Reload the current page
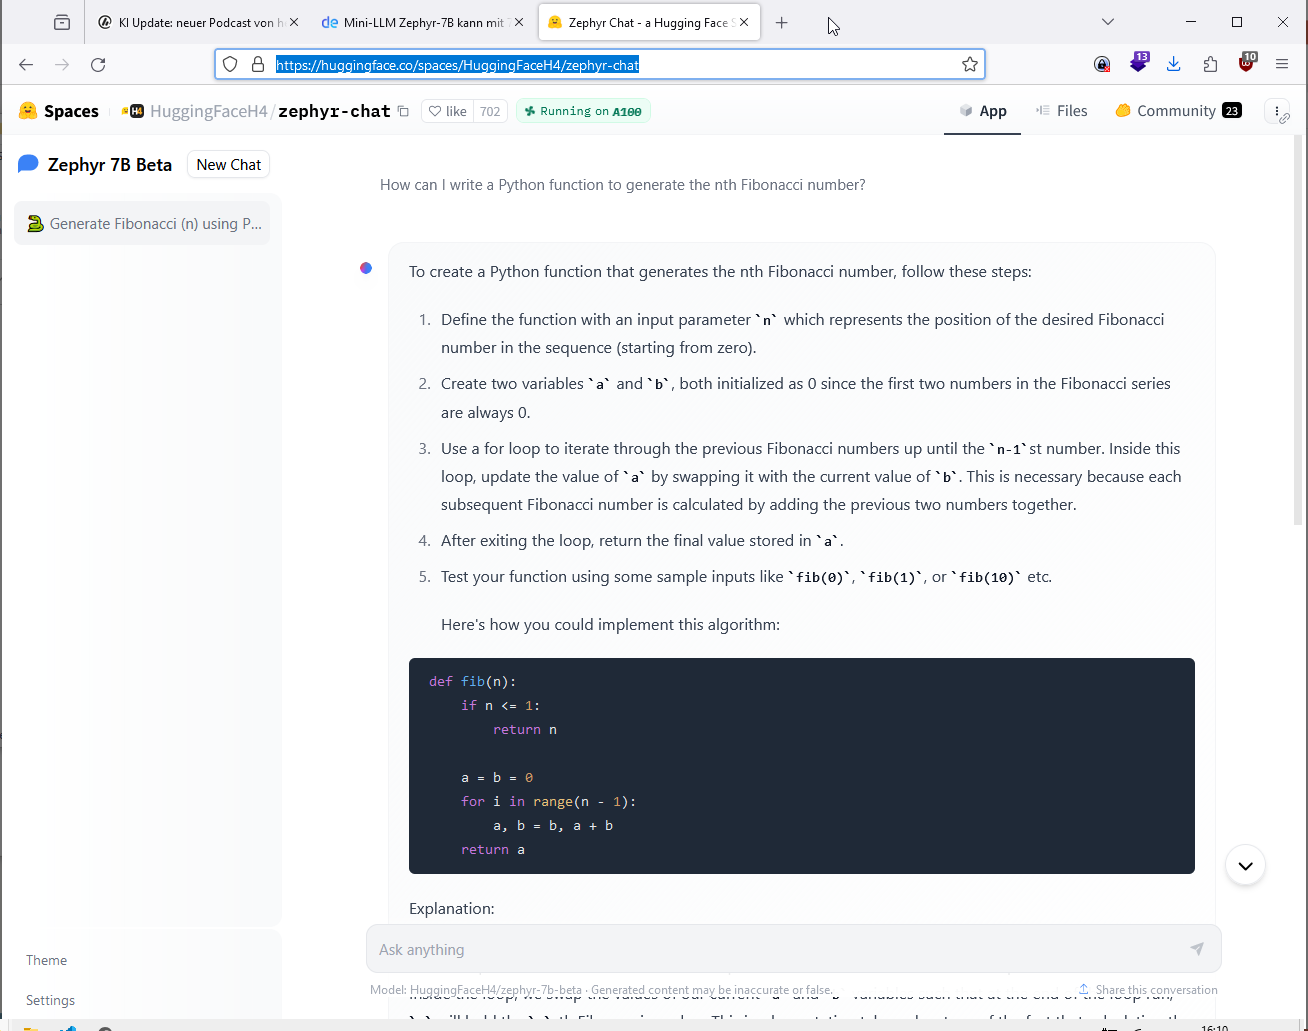Screen dimensions: 1308x1031 [98, 64]
